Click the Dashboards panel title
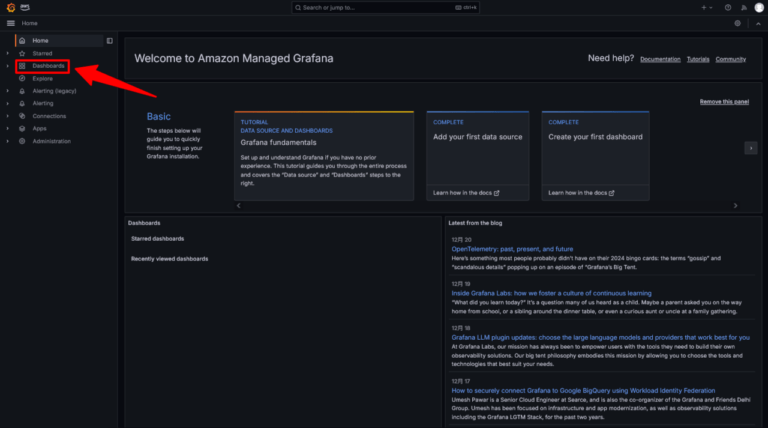Screen dimensions: 768x428 [144, 223]
